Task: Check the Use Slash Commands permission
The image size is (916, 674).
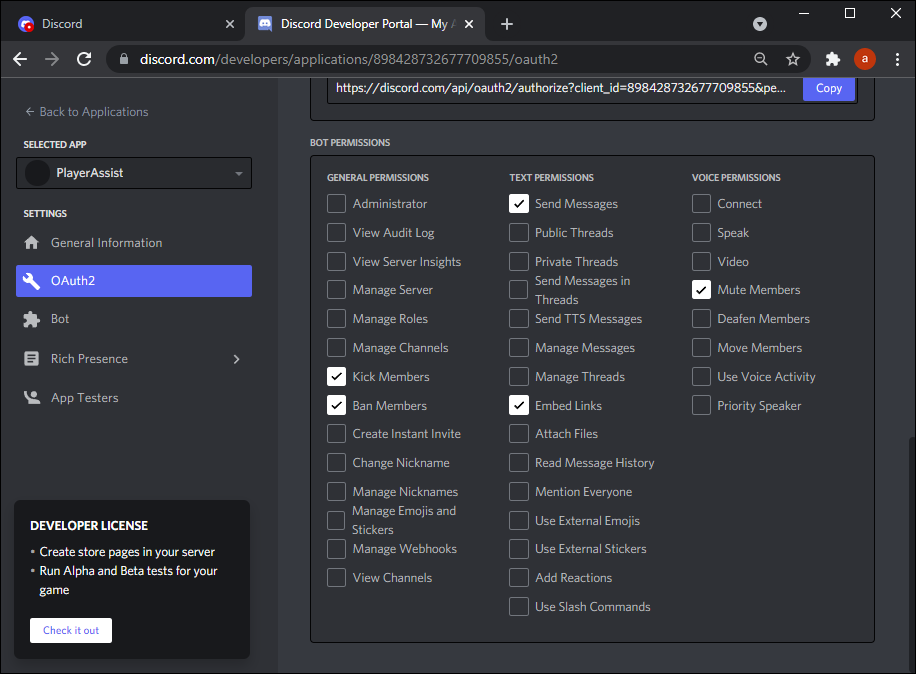Action: pyautogui.click(x=519, y=606)
